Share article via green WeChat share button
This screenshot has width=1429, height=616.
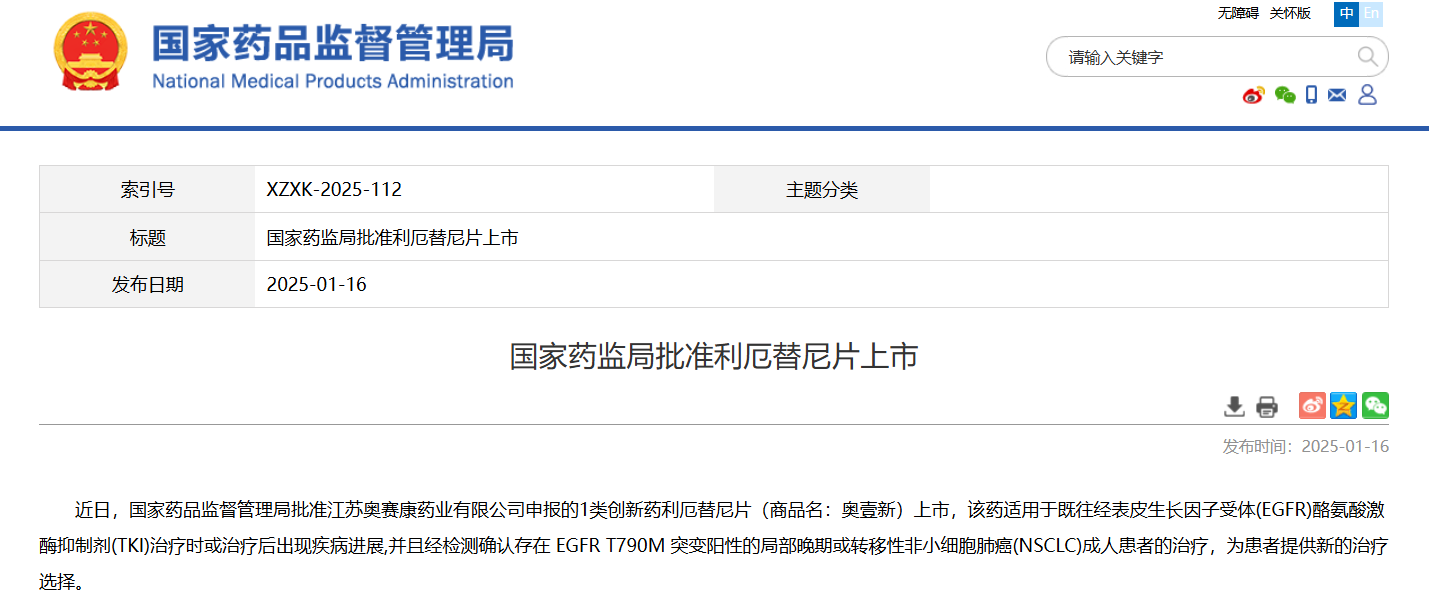(x=1375, y=405)
